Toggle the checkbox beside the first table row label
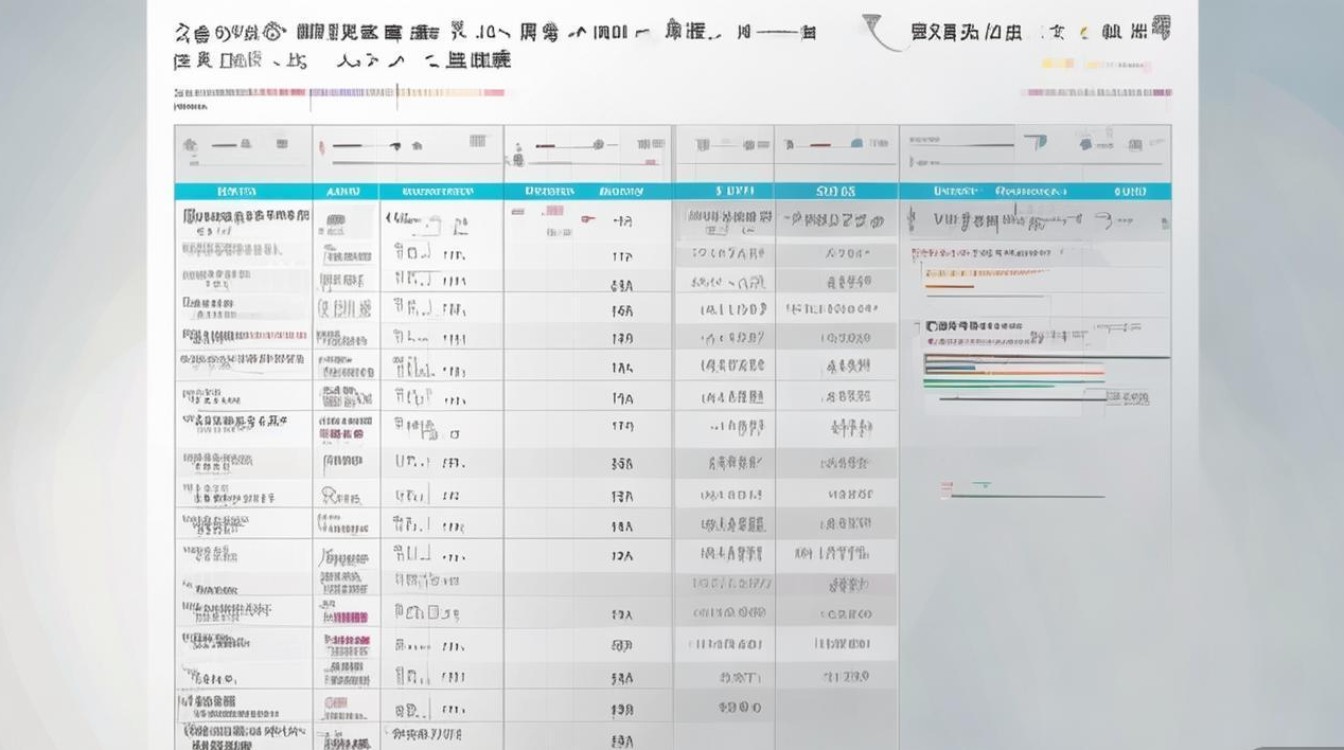This screenshot has width=1344, height=750. [186, 214]
